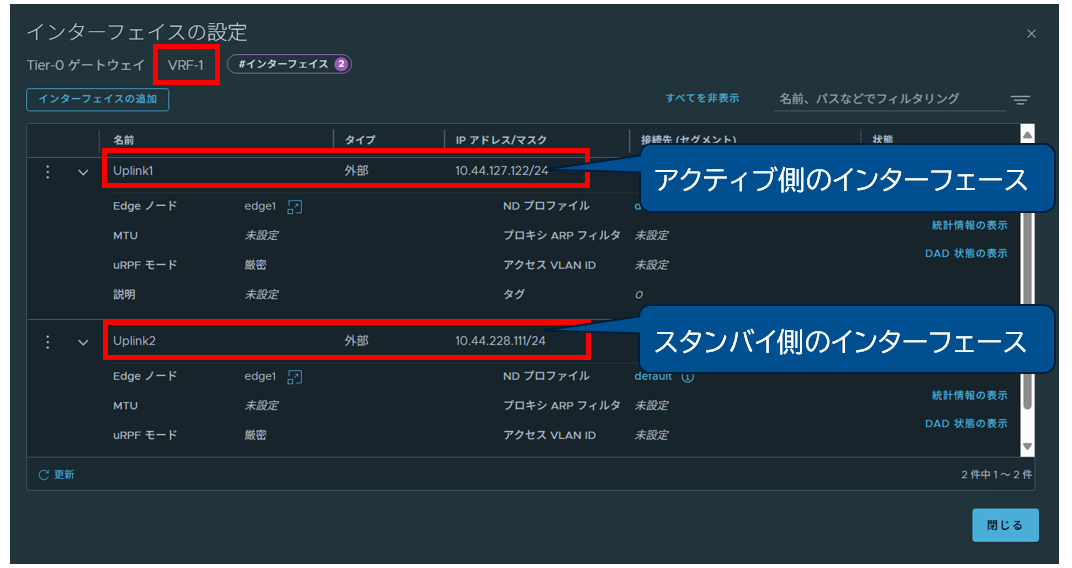Click the scrollbar down arrow
The image size is (1072, 568).
pos(1027,446)
